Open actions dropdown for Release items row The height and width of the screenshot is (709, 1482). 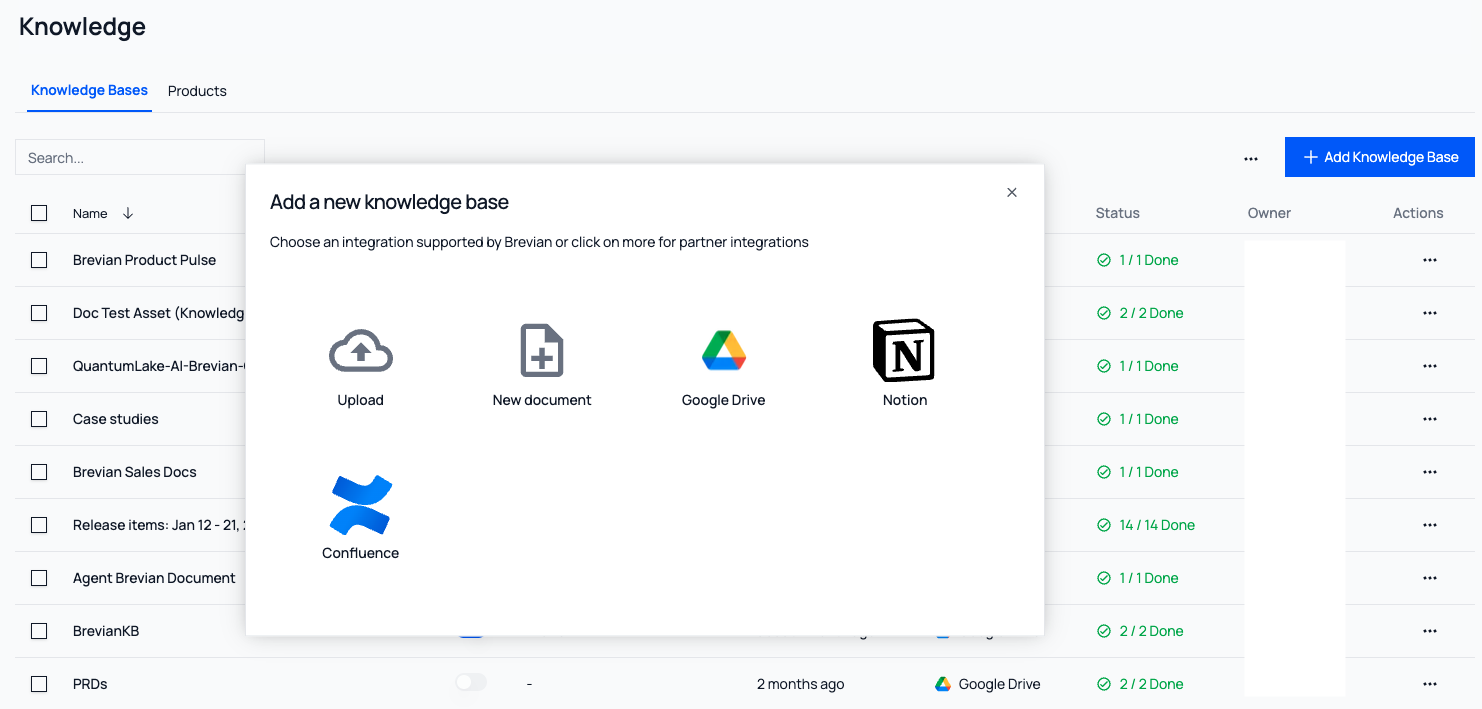pyautogui.click(x=1430, y=525)
